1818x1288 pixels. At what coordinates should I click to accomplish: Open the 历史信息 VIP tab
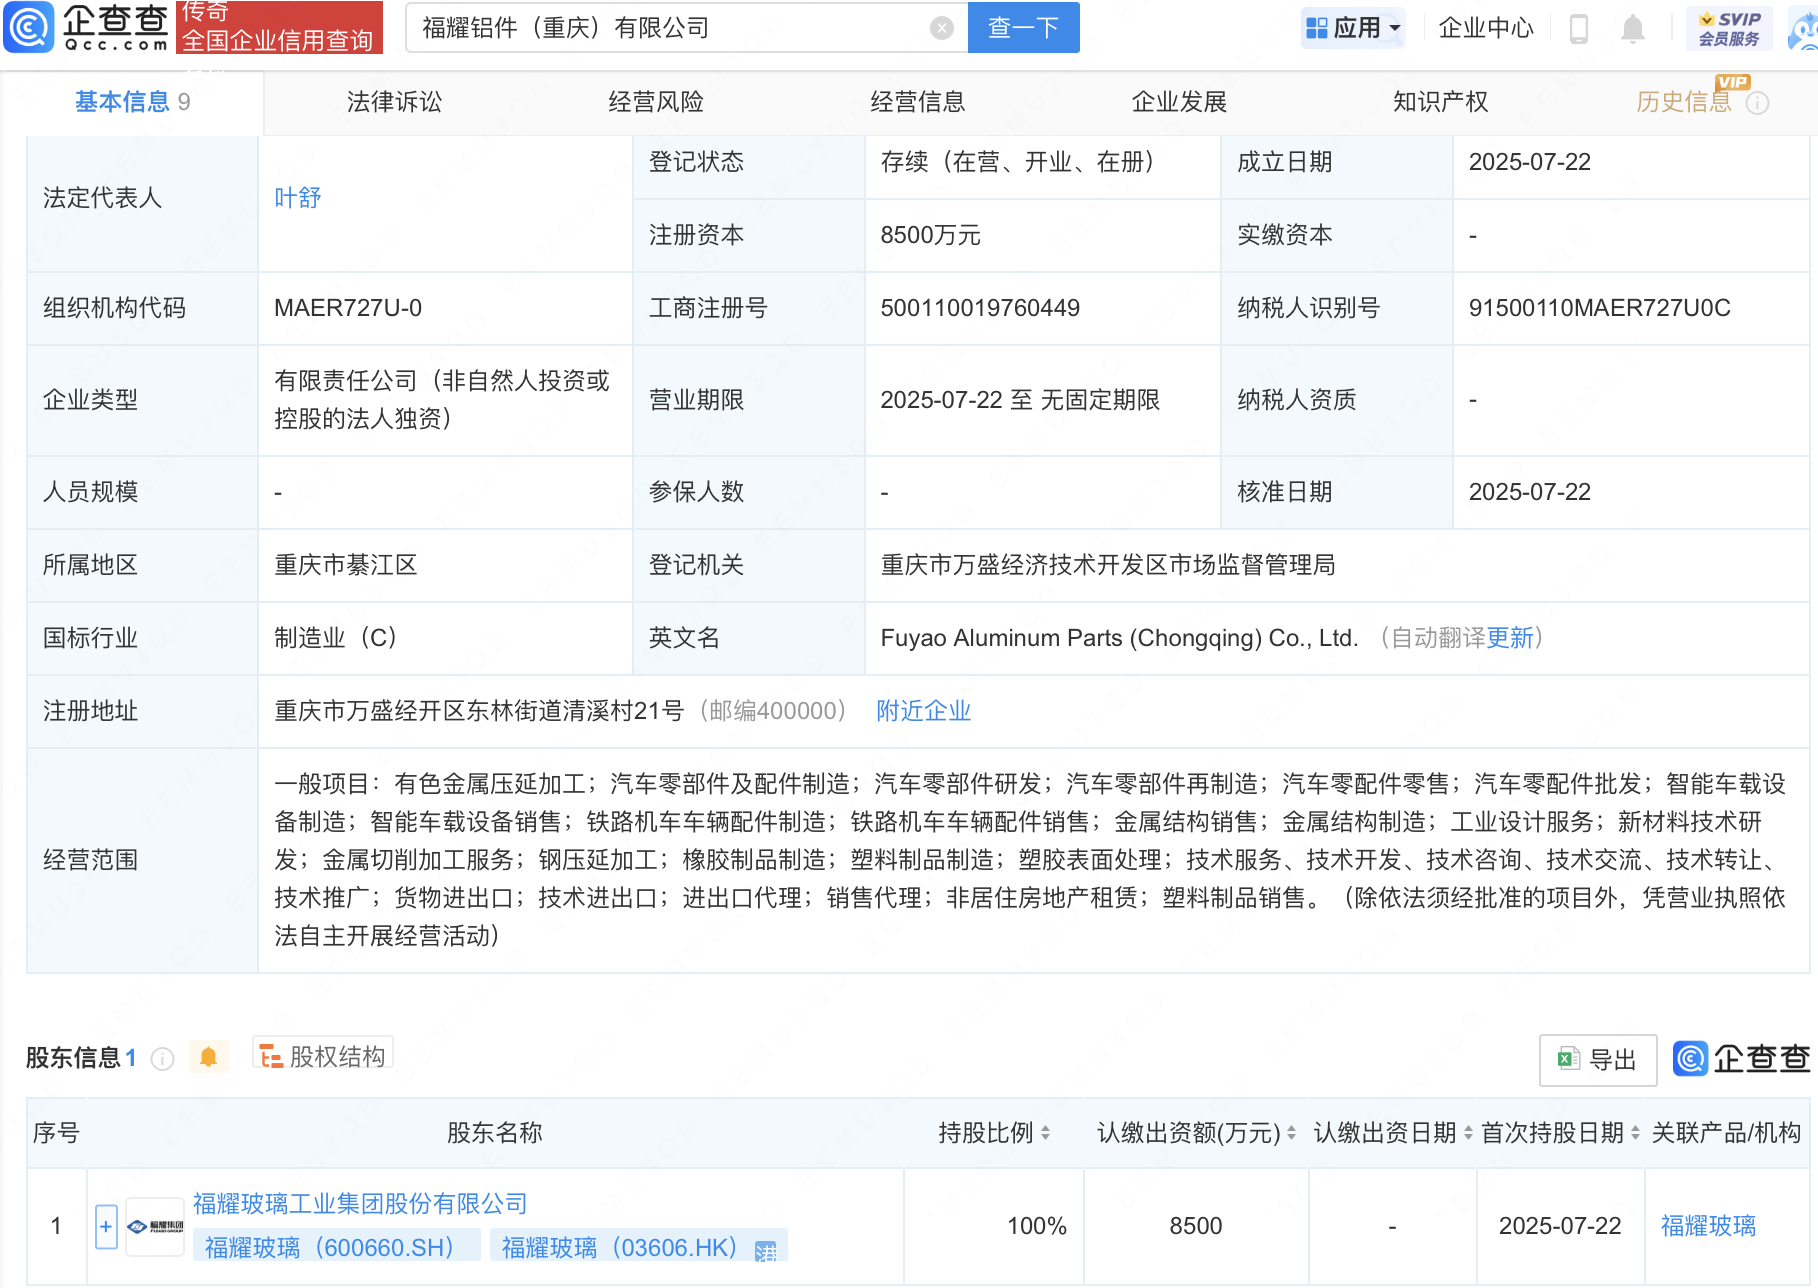pyautogui.click(x=1684, y=102)
